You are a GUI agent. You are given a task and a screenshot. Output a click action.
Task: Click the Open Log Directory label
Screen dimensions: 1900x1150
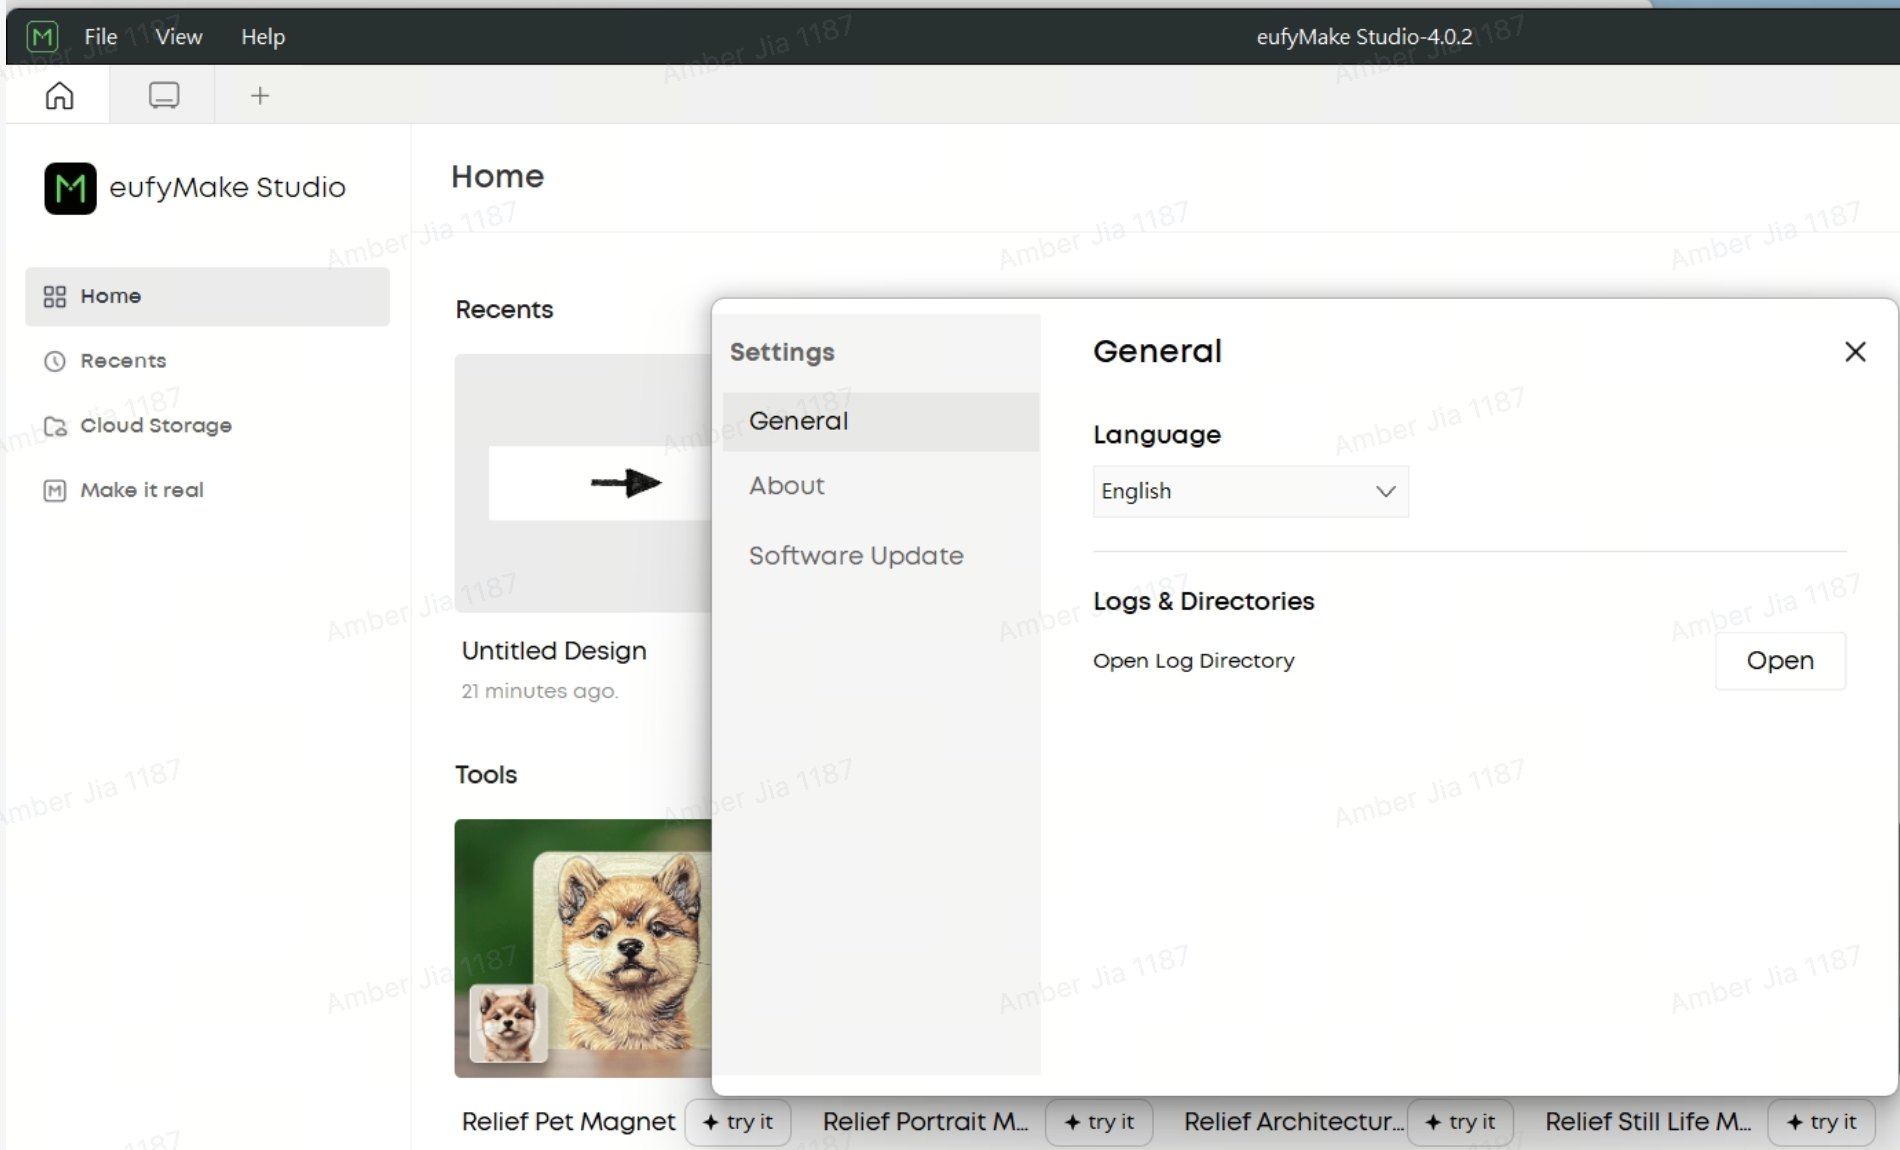[1194, 661]
